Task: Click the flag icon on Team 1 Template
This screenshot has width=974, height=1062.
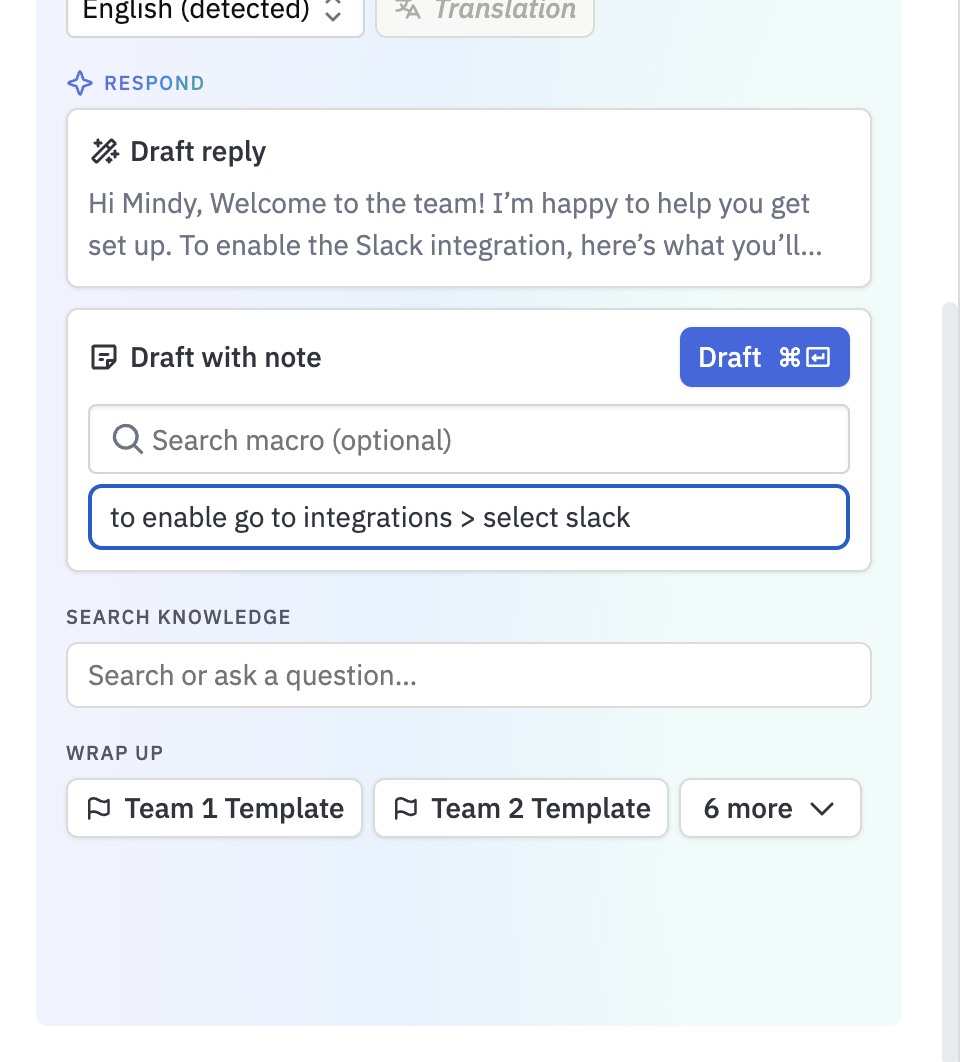Action: pyautogui.click(x=99, y=808)
